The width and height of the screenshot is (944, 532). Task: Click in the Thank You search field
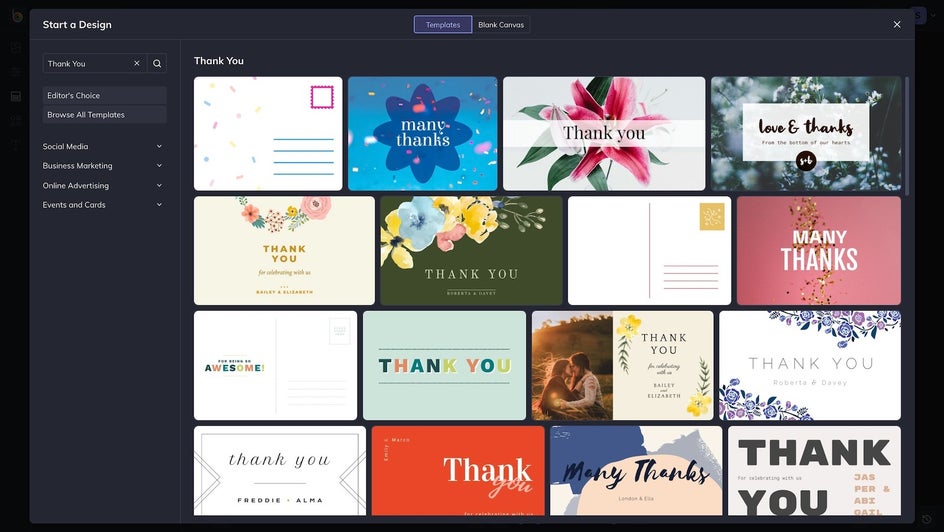[88, 63]
